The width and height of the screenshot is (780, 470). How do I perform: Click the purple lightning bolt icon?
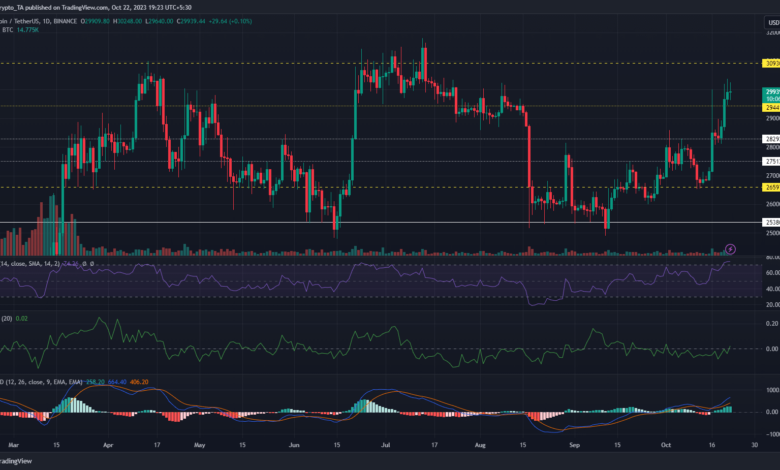point(730,249)
